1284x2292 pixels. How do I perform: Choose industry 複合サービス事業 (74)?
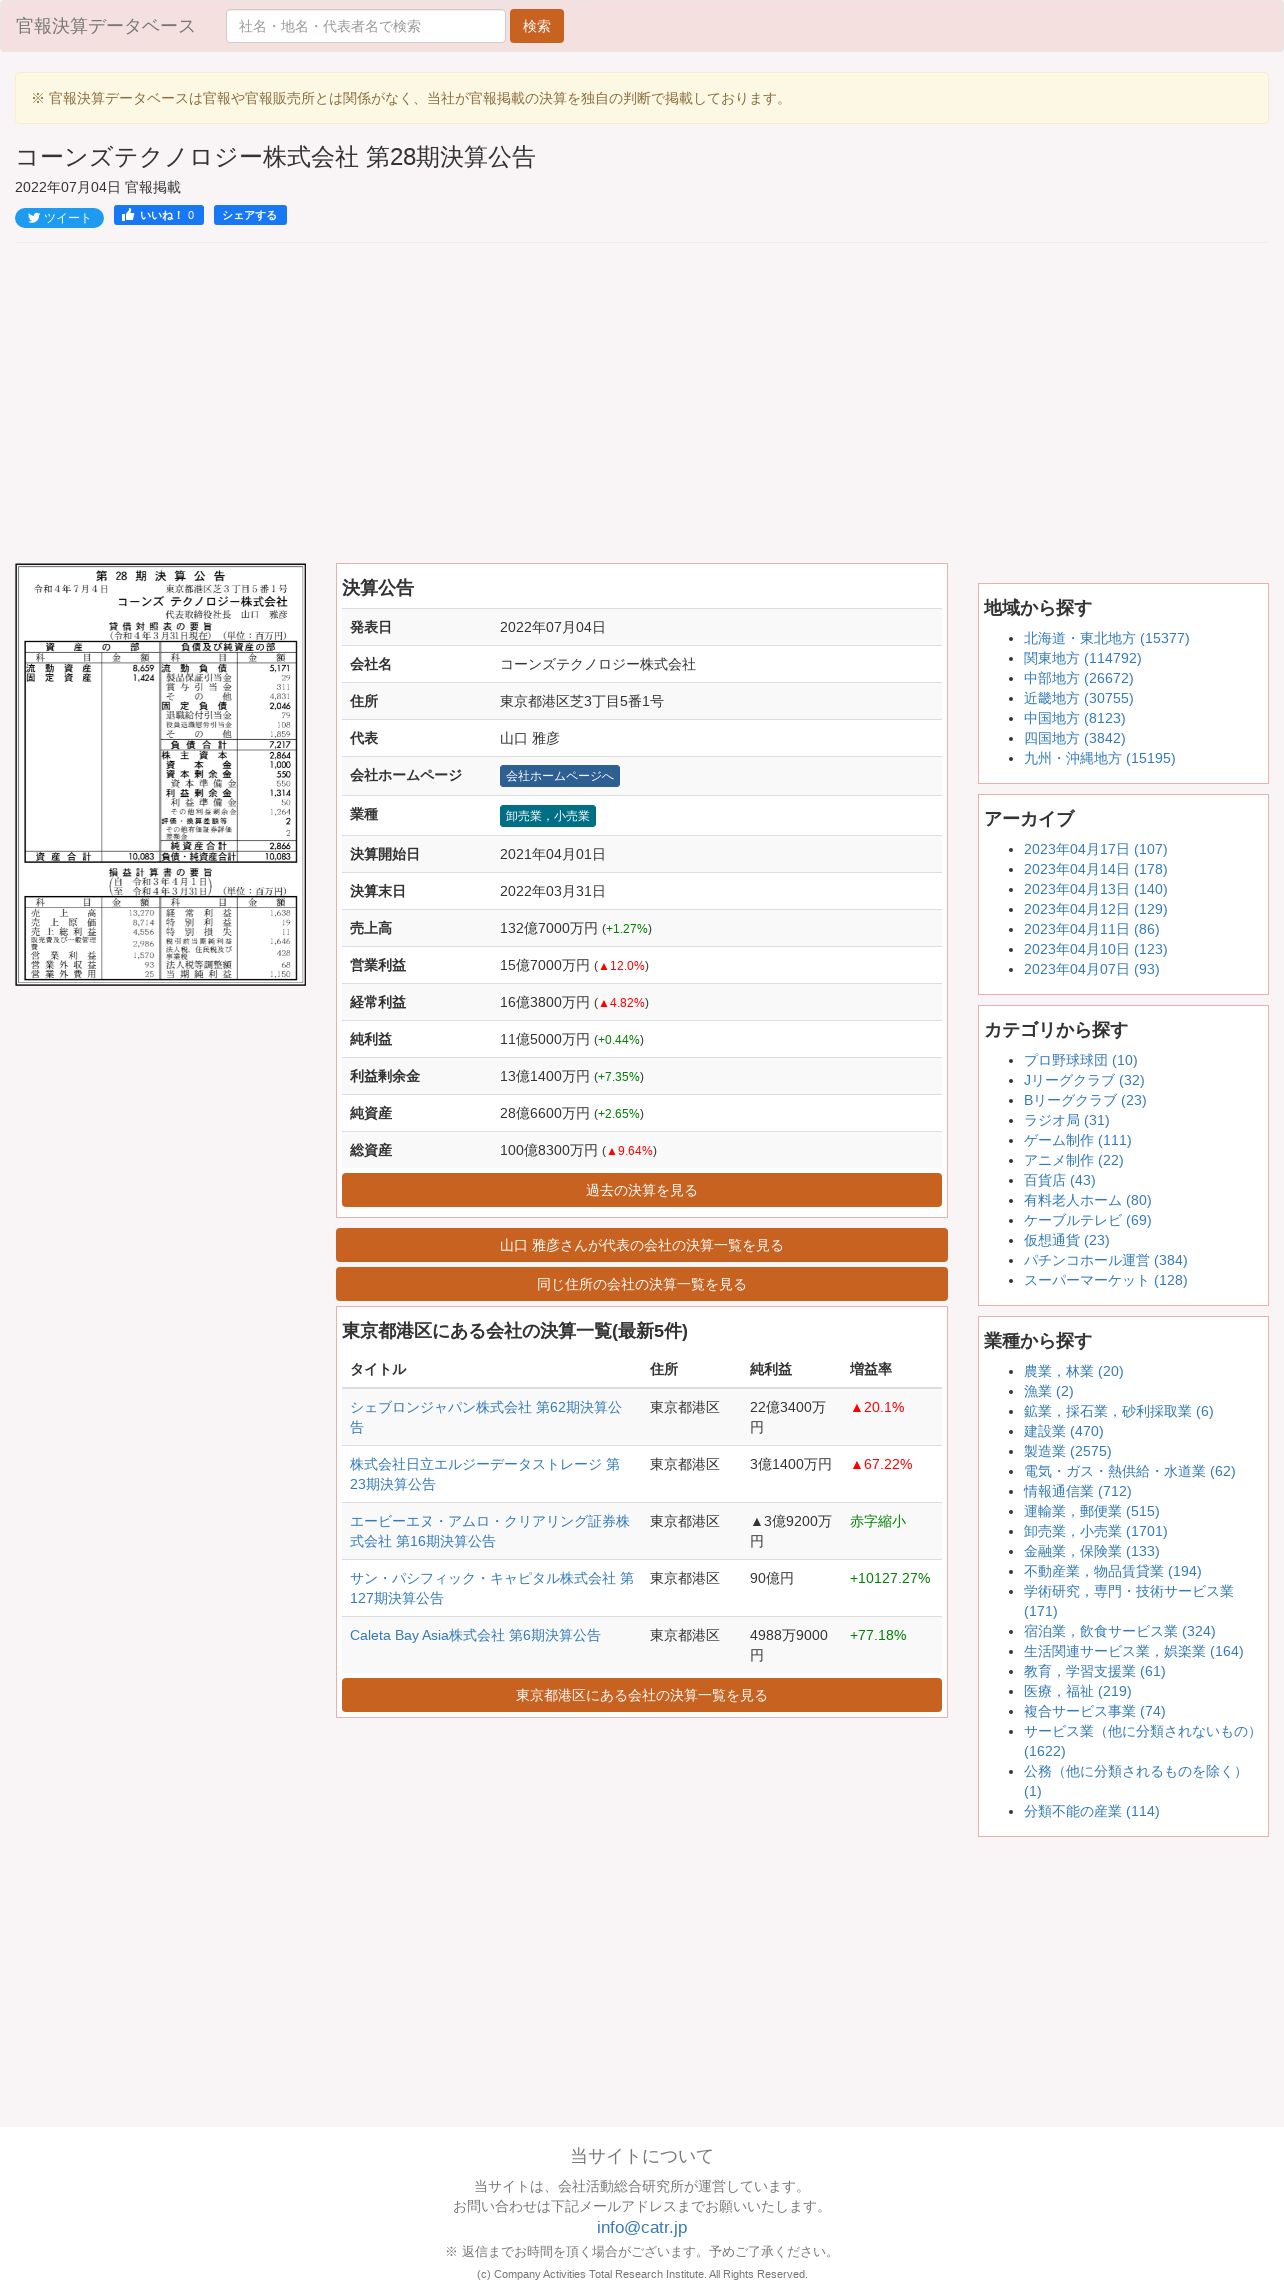(x=1094, y=1711)
